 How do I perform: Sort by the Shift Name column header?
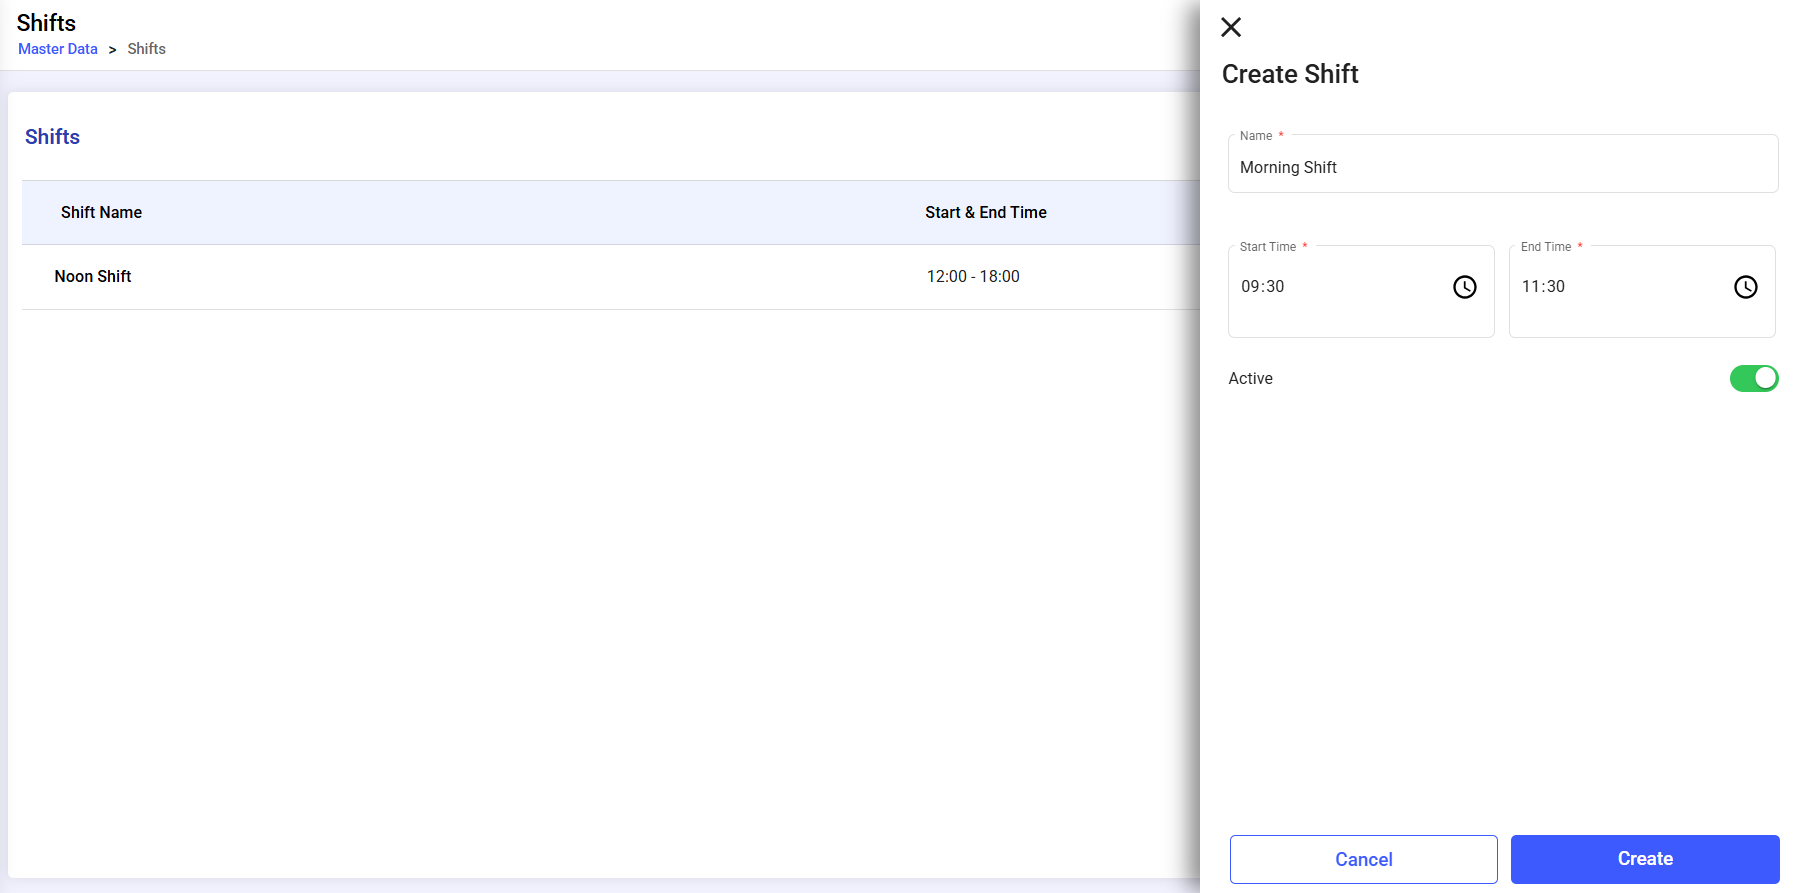coord(101,212)
